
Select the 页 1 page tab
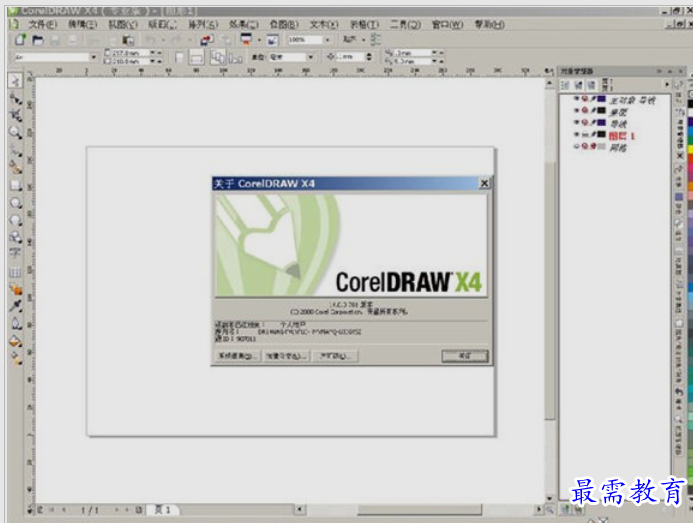coord(162,510)
